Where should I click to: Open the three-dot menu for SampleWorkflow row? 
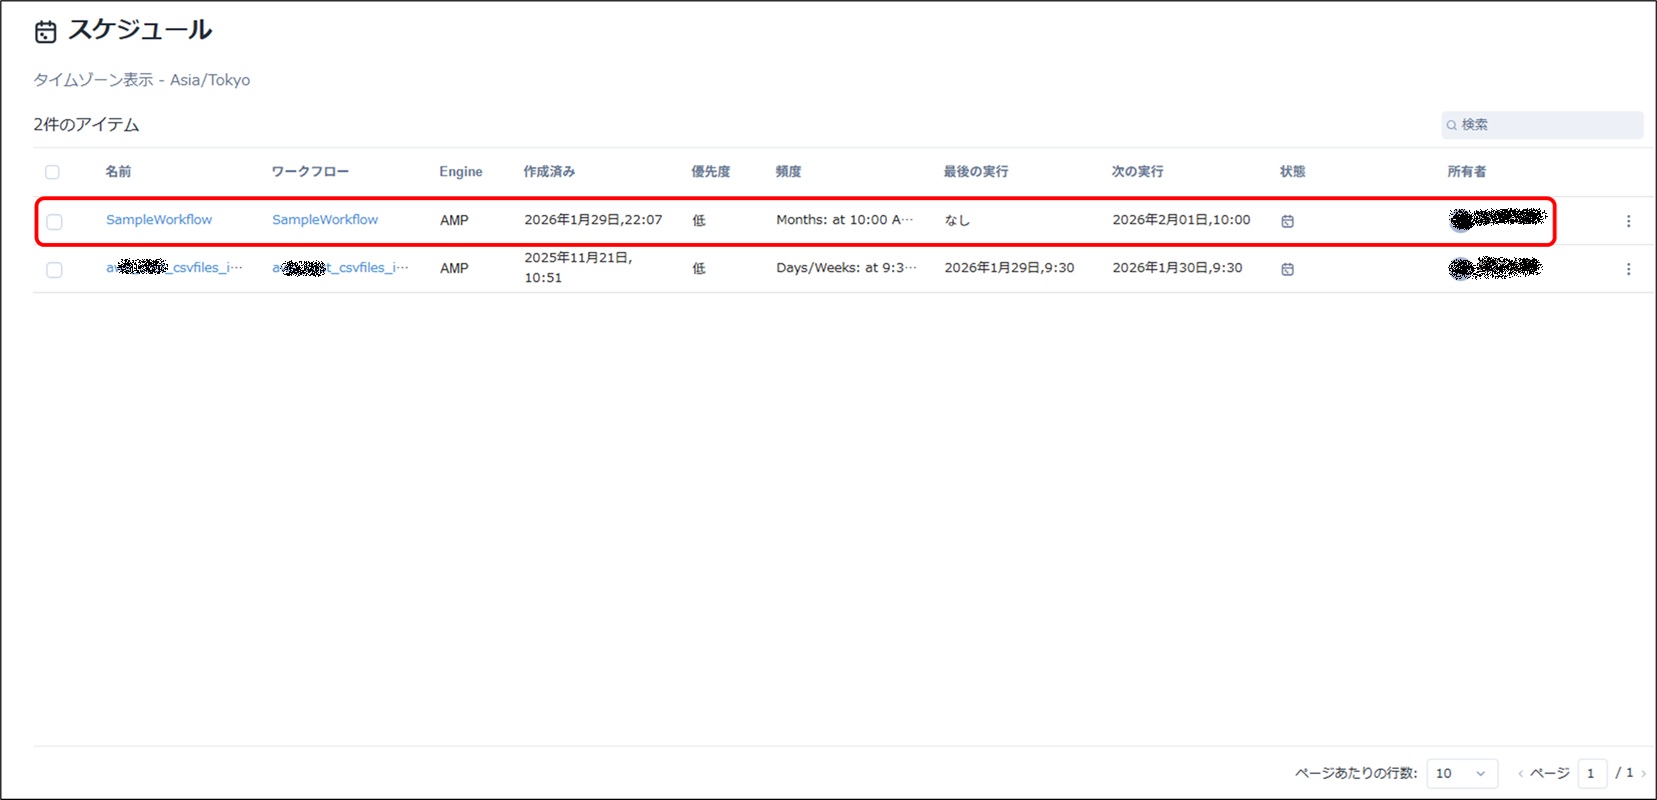pos(1628,221)
